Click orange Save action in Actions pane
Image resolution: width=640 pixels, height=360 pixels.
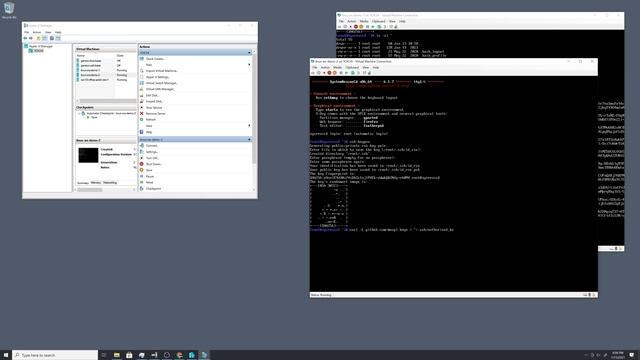149,170
